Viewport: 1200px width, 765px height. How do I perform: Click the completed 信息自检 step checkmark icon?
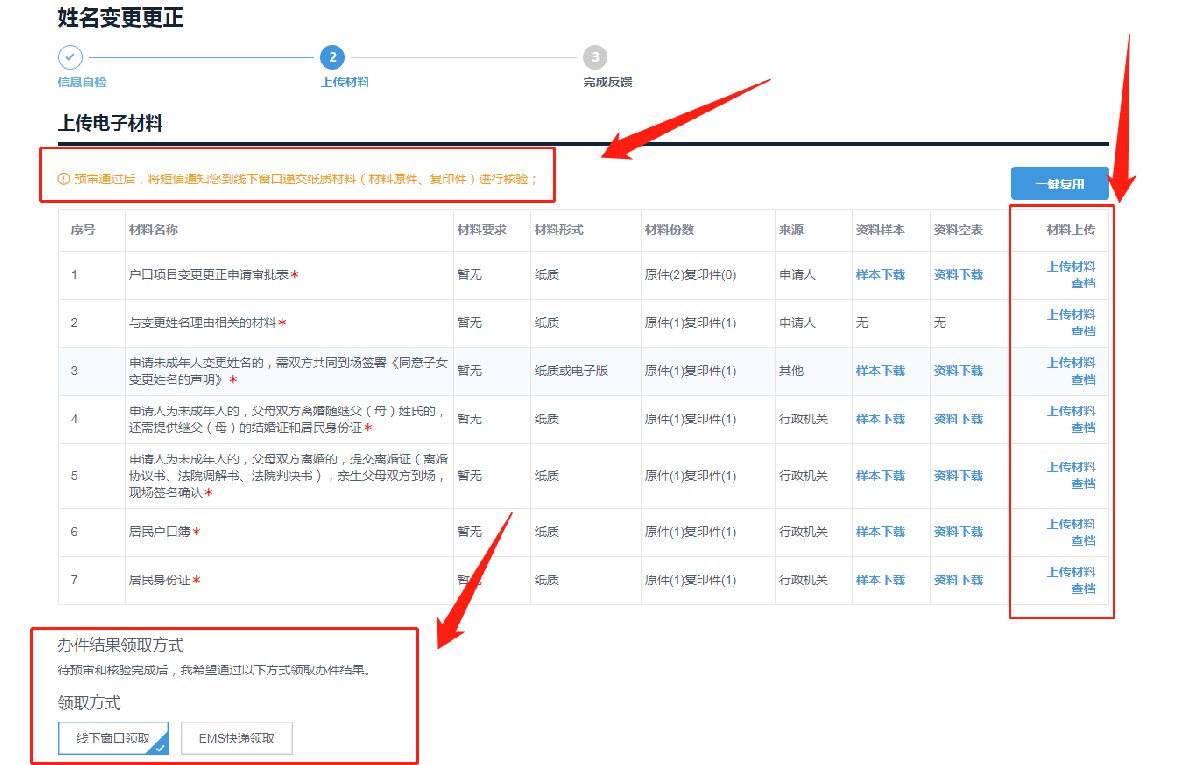point(70,57)
